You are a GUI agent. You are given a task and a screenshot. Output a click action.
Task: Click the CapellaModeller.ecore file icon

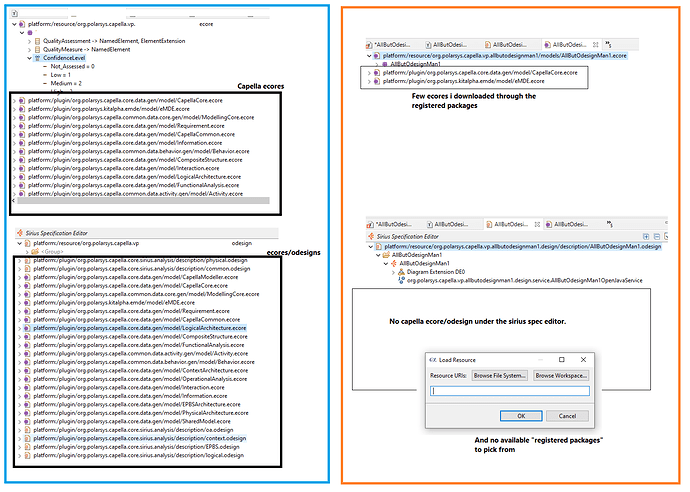[x=27, y=278]
